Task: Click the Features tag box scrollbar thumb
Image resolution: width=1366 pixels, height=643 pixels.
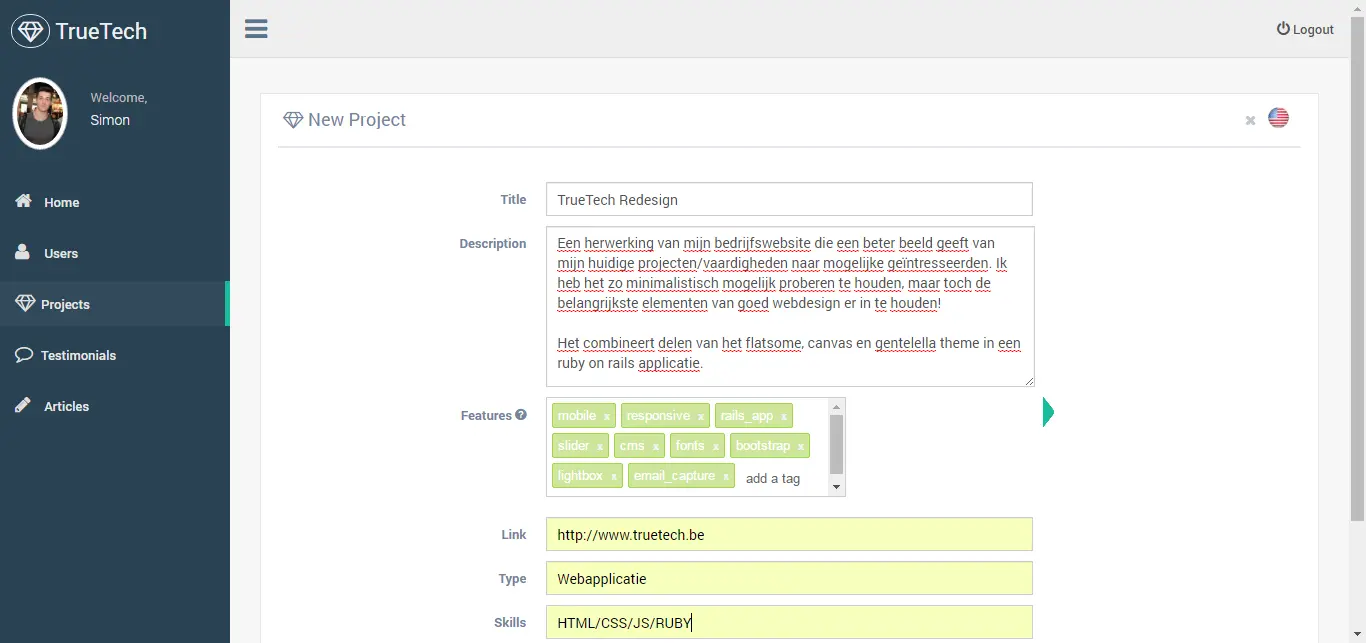Action: point(837,444)
